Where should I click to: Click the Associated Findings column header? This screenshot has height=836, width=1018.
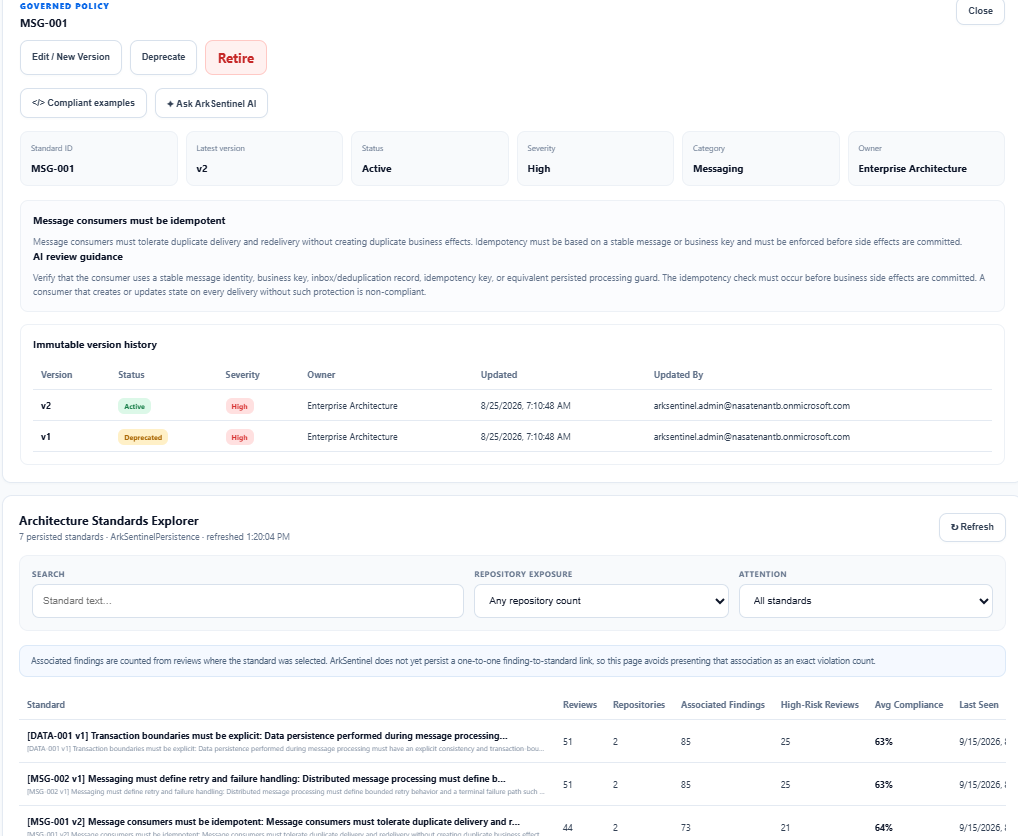point(723,705)
